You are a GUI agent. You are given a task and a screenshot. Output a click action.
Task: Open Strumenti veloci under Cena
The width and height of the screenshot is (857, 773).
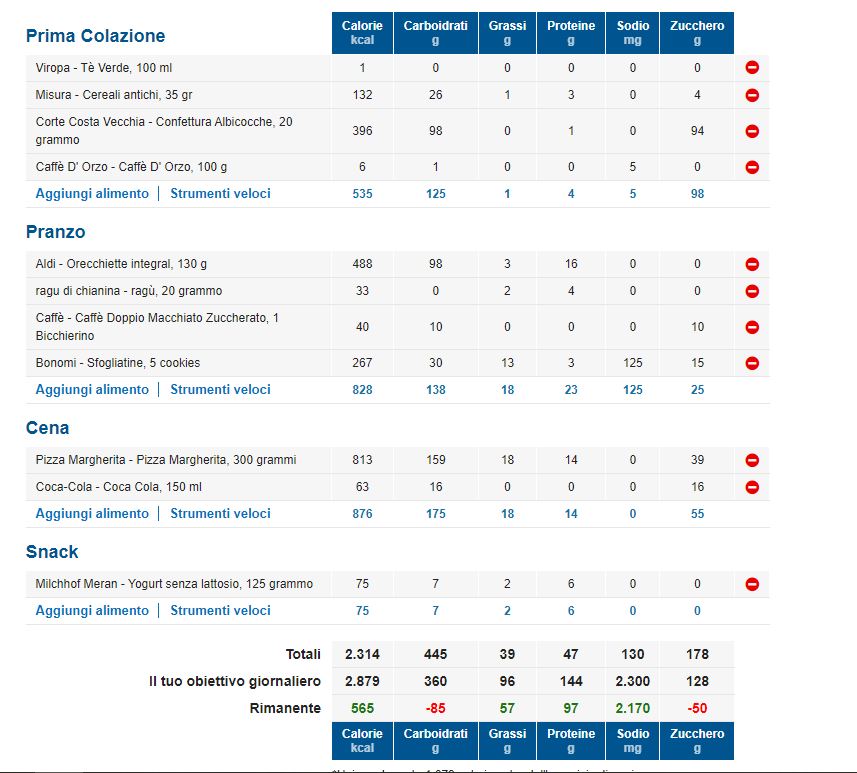(x=220, y=514)
